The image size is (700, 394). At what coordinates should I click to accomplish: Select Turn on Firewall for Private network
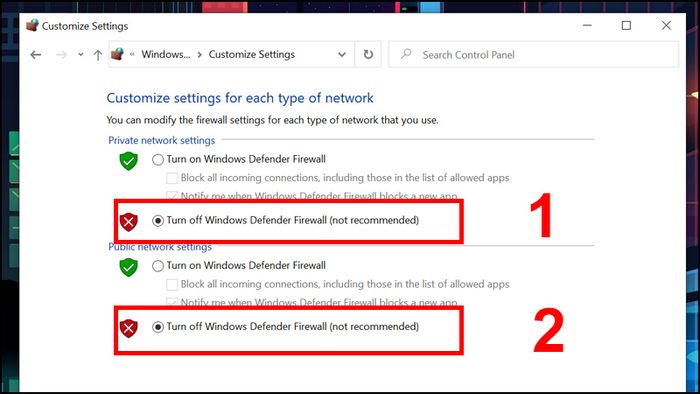[158, 160]
